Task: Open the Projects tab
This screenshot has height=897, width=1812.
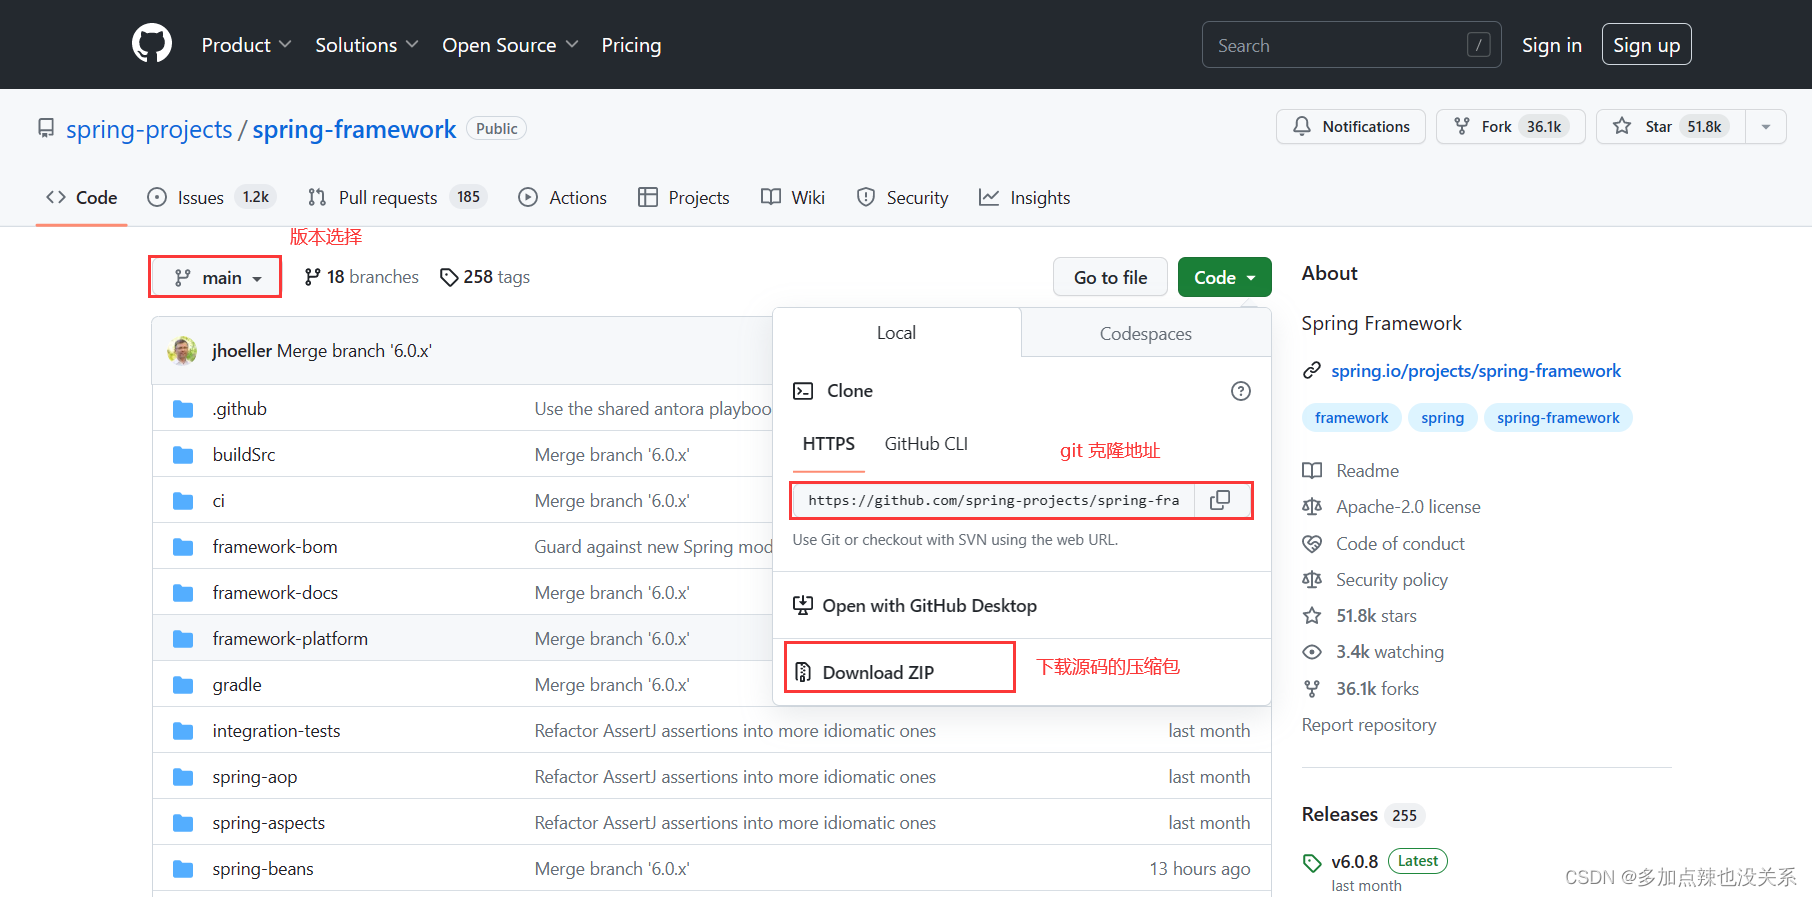Action: coord(684,197)
